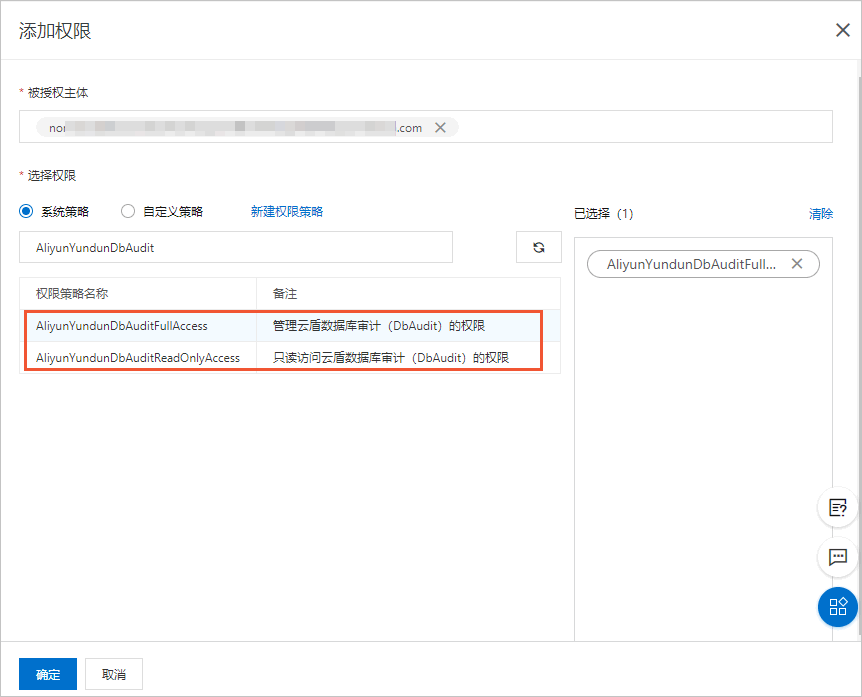Click the selected AliyunYundunDbAuditFull... chip text

691,264
